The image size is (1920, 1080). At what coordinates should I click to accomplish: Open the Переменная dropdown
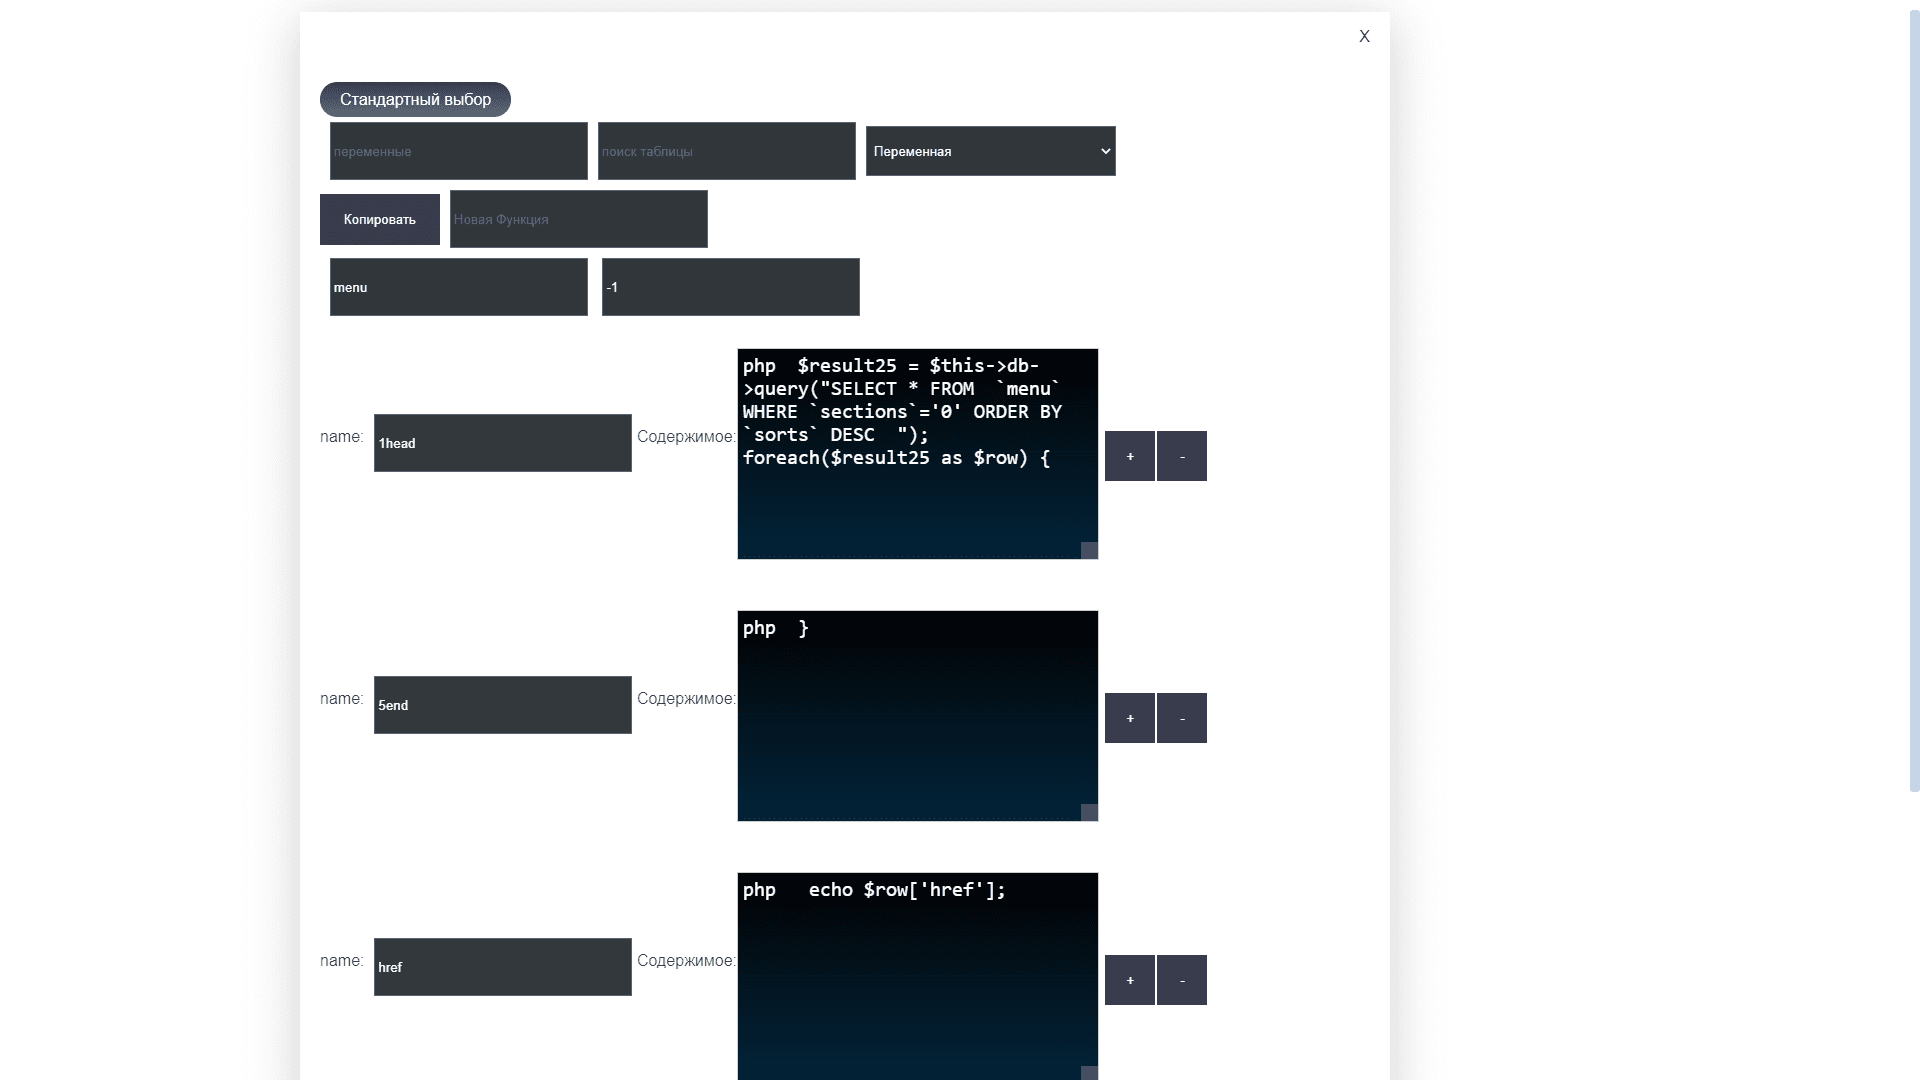click(990, 151)
